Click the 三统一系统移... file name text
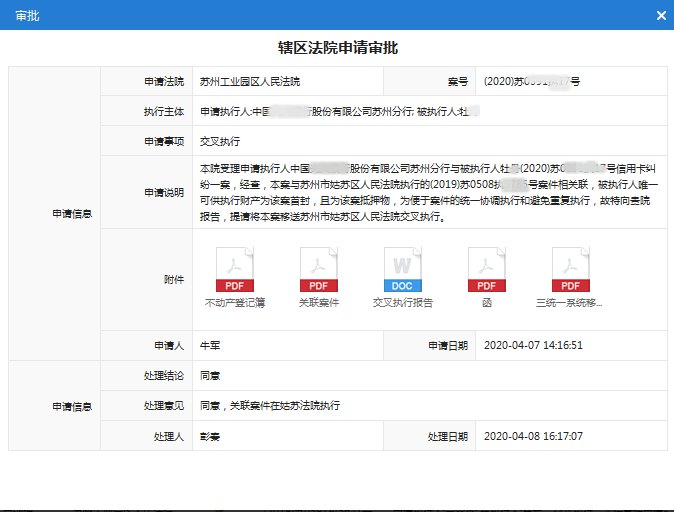 (570, 302)
